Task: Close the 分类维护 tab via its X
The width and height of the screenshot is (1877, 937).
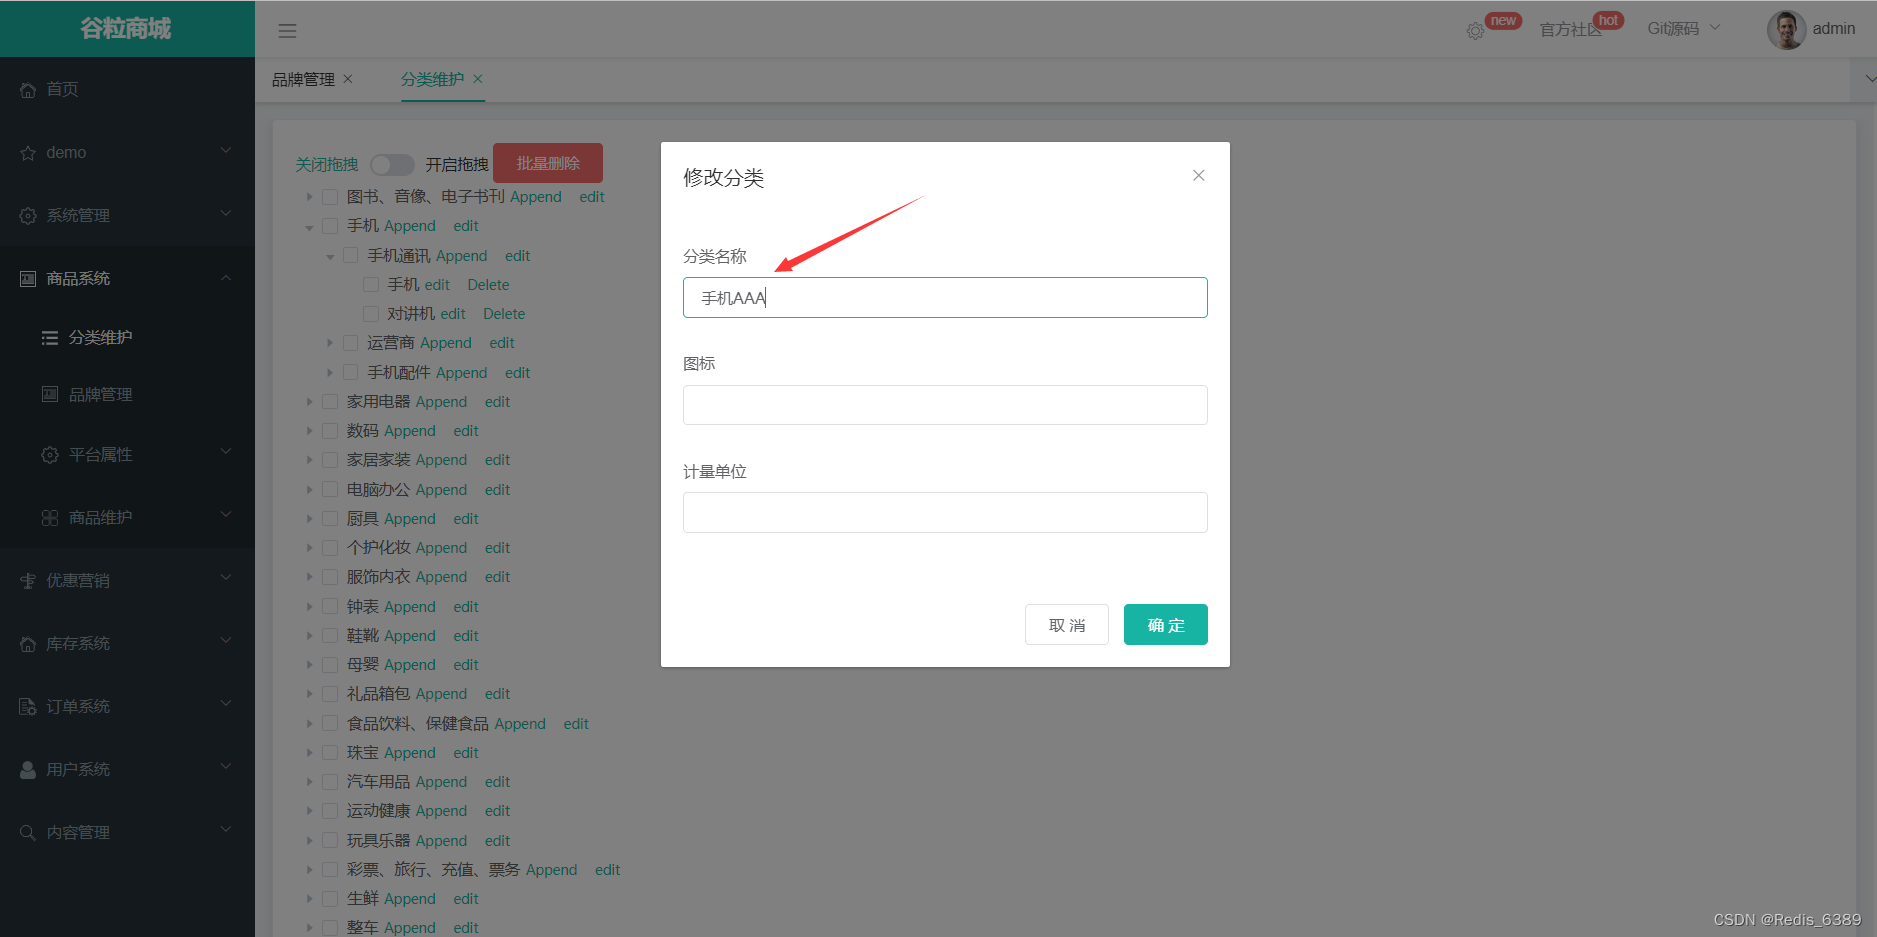Action: [478, 79]
